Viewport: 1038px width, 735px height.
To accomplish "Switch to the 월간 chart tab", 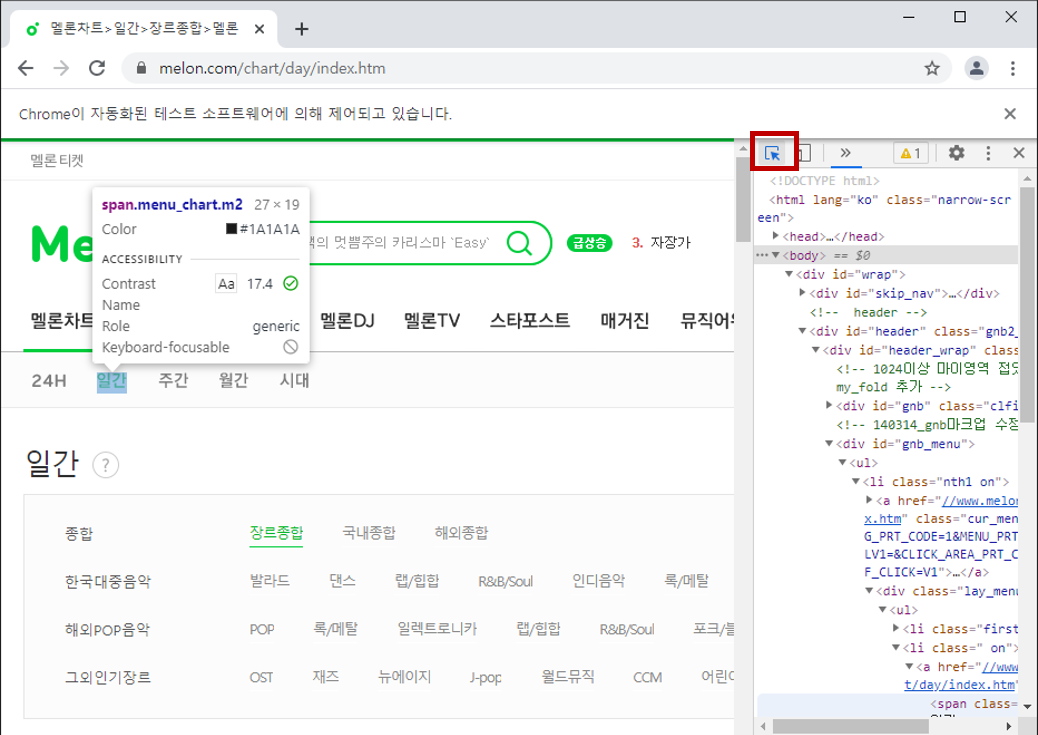I will pyautogui.click(x=234, y=381).
